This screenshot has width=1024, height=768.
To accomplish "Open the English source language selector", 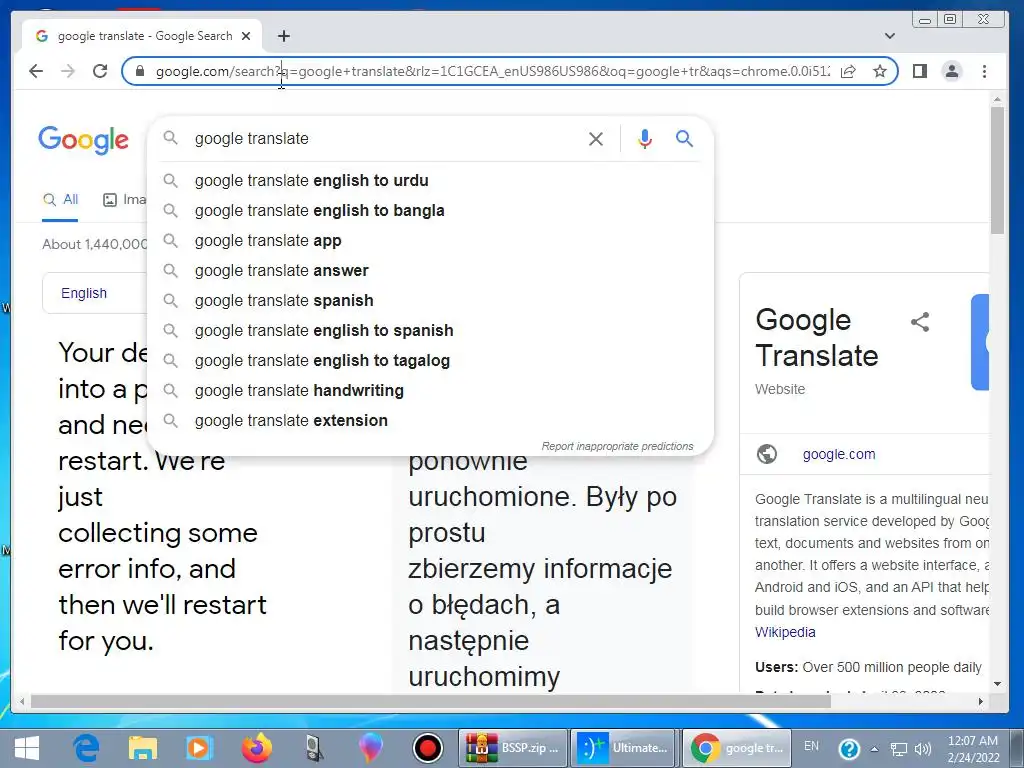I will [x=84, y=293].
